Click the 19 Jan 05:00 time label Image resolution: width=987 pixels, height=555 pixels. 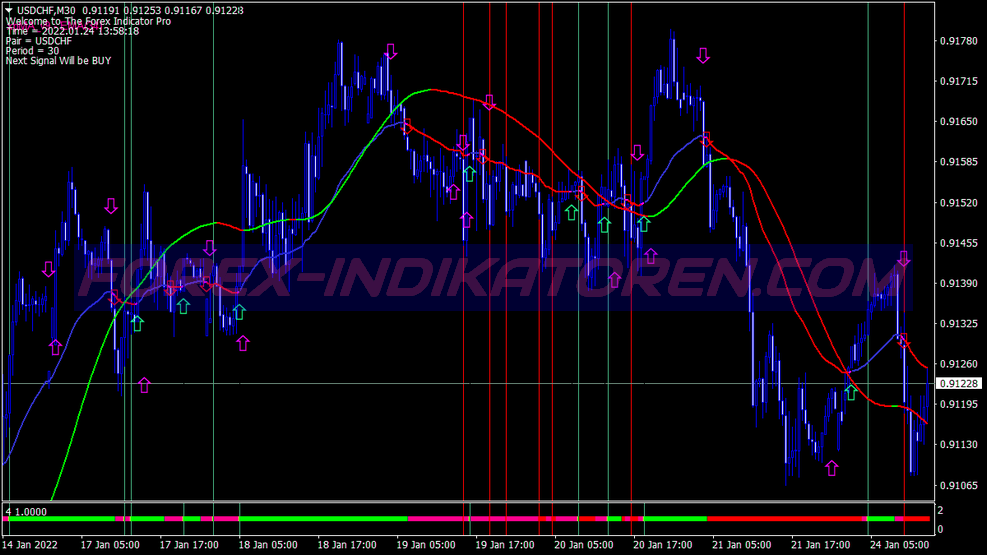pos(427,545)
